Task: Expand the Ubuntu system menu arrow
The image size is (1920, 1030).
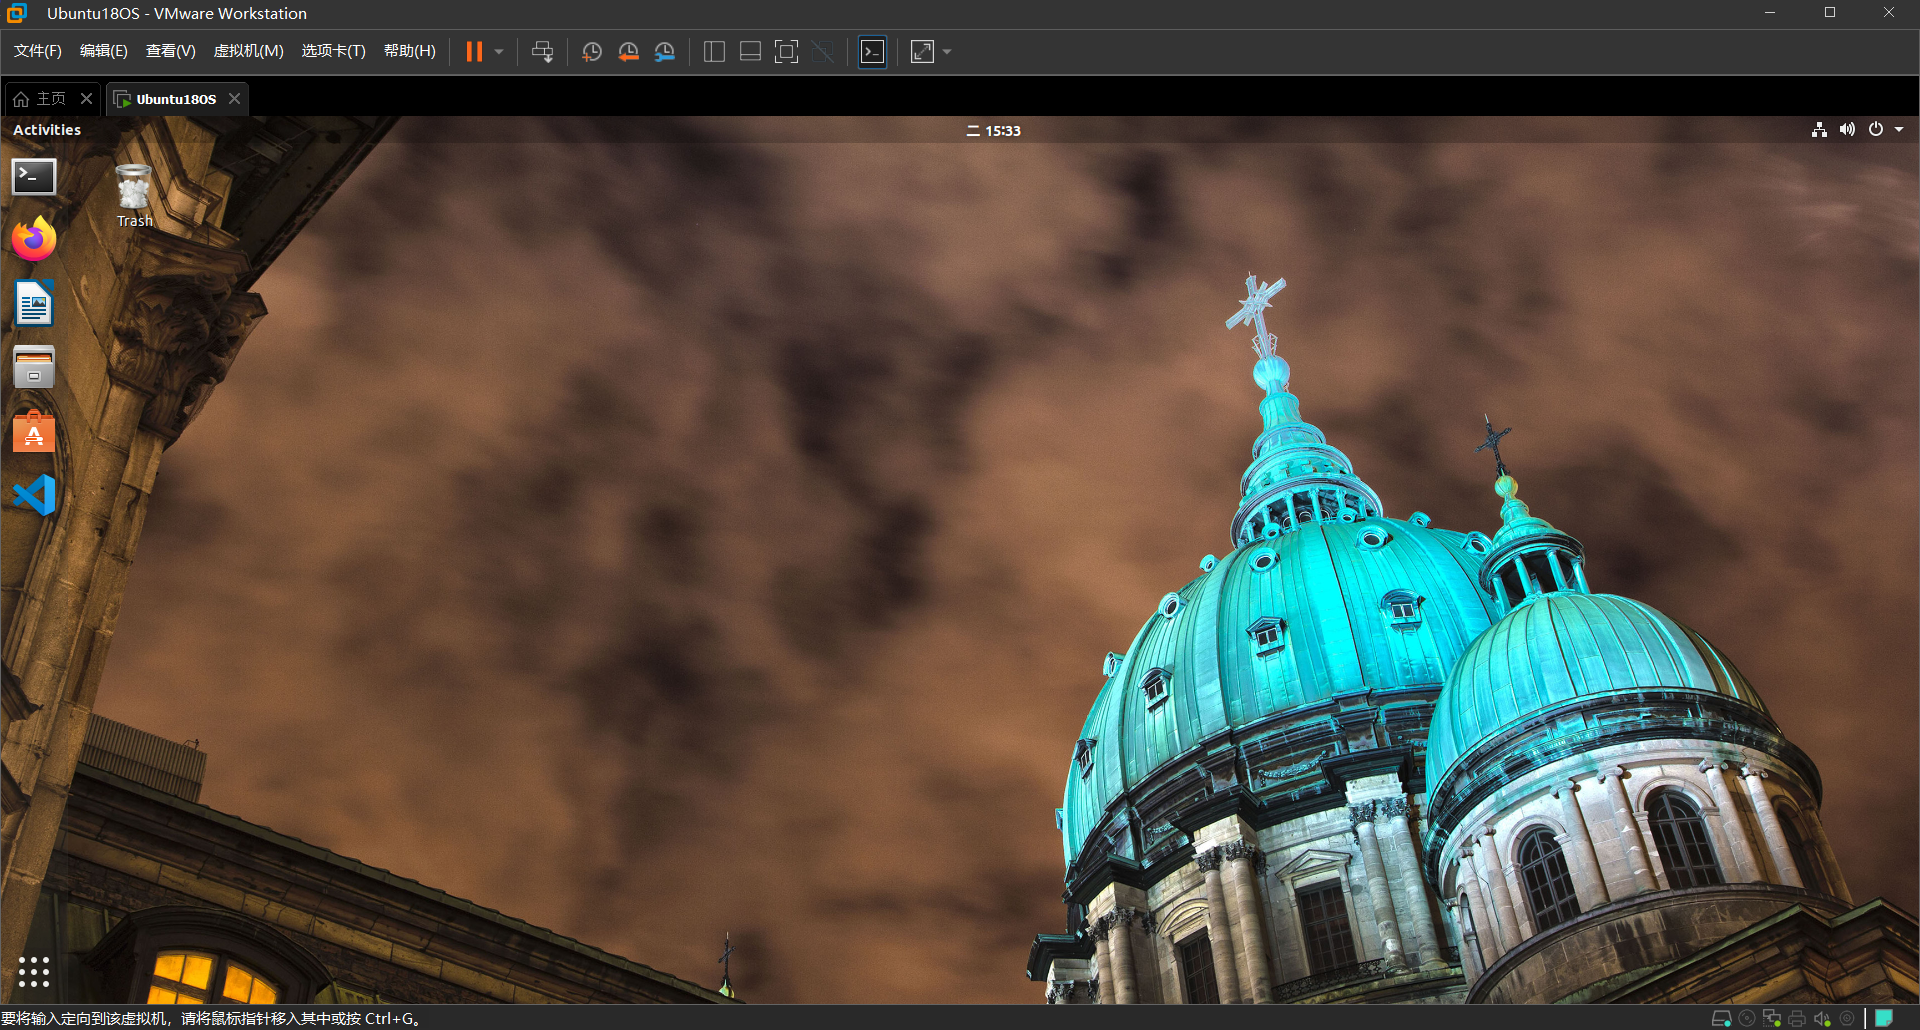Action: [x=1899, y=130]
